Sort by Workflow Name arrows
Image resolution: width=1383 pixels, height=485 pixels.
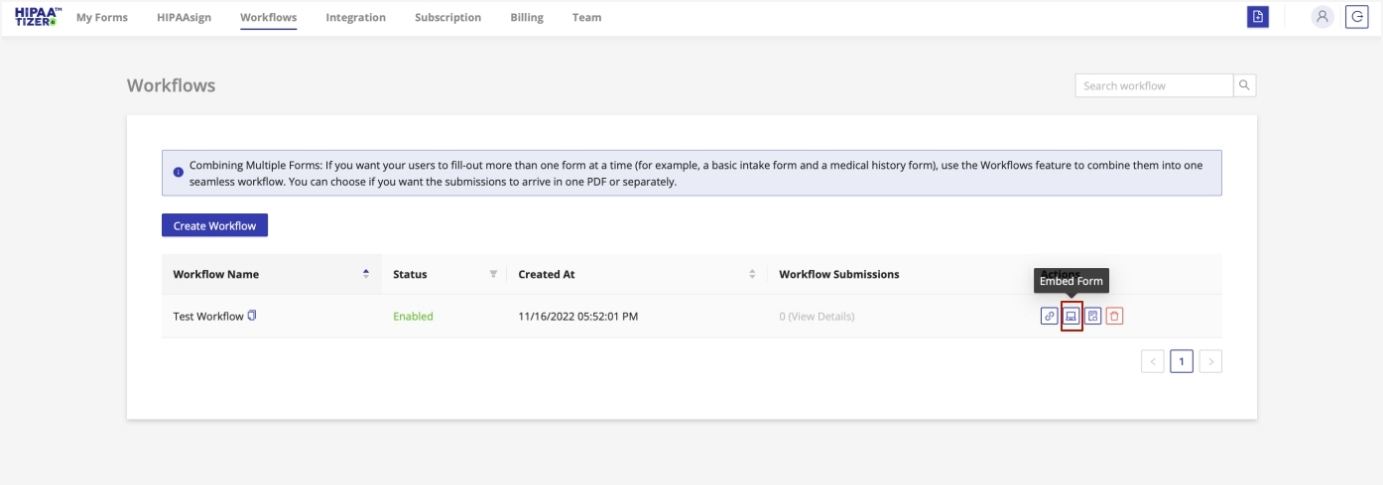point(366,274)
